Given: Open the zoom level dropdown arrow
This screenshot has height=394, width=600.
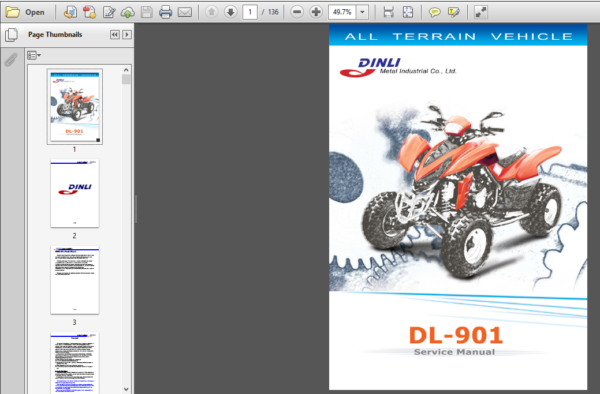Looking at the screenshot, I should point(362,12).
